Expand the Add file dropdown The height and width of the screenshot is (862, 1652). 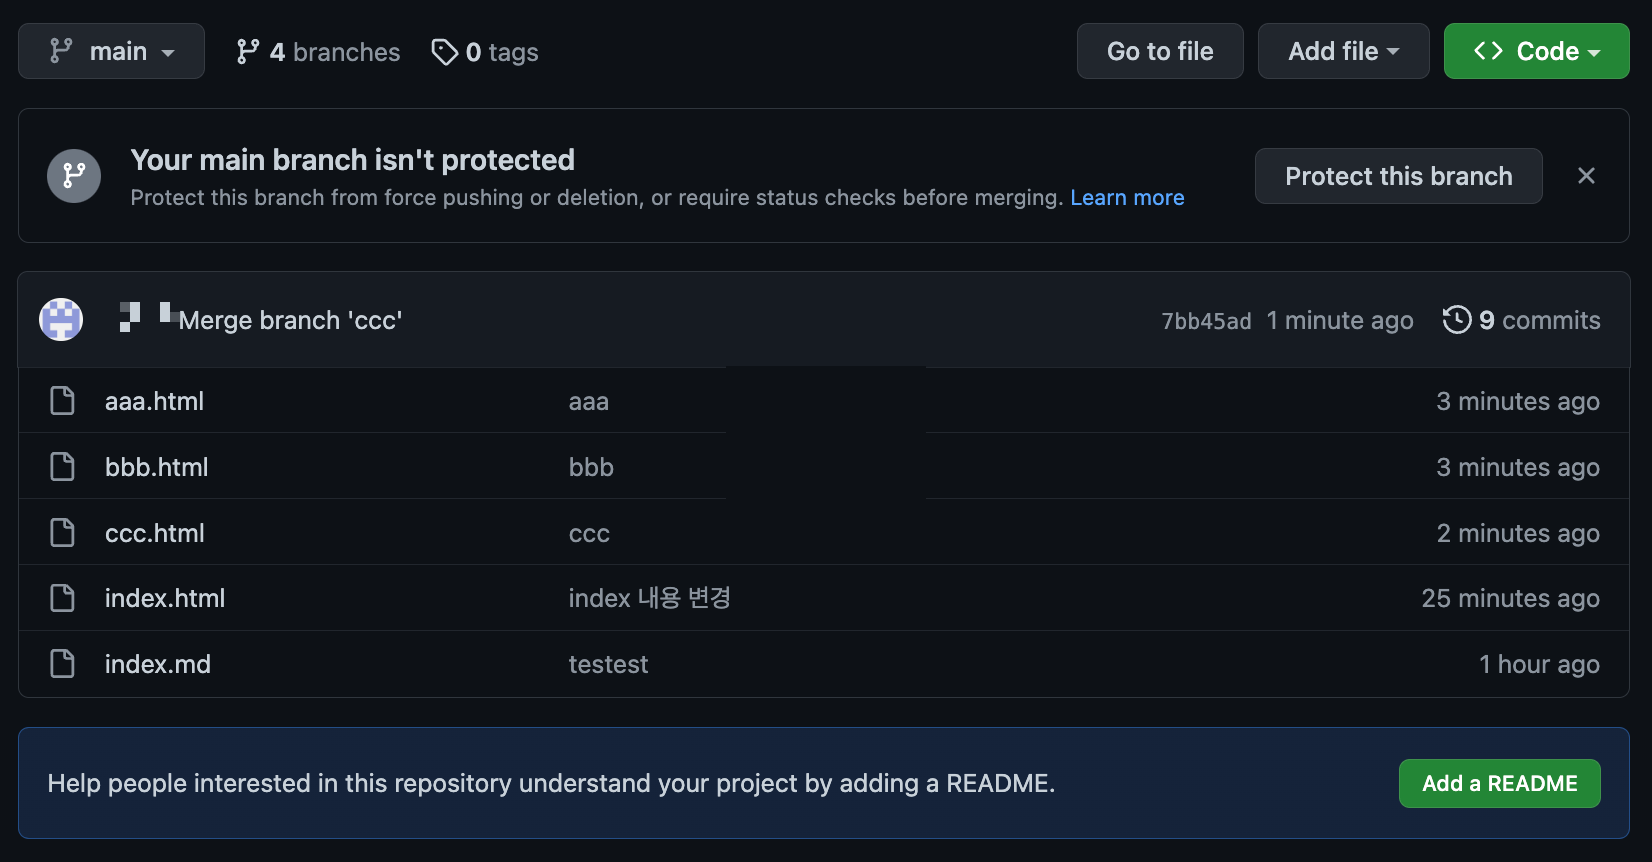tap(1343, 51)
